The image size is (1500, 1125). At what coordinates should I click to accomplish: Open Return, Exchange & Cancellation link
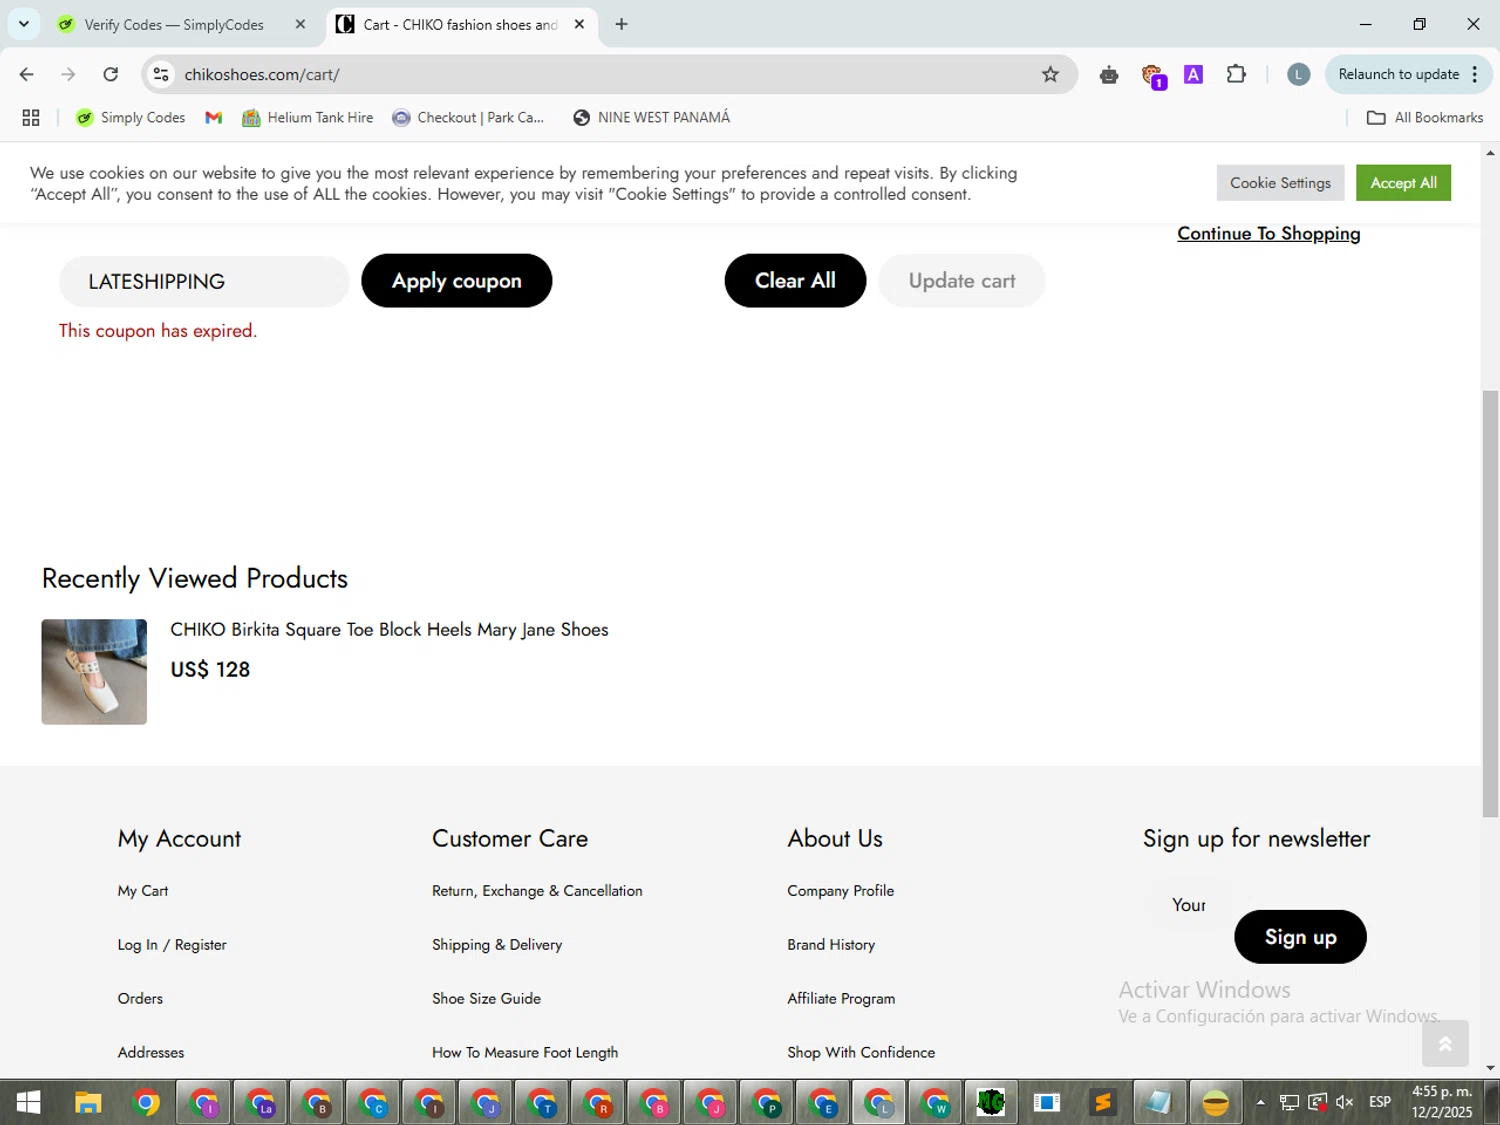click(x=537, y=891)
